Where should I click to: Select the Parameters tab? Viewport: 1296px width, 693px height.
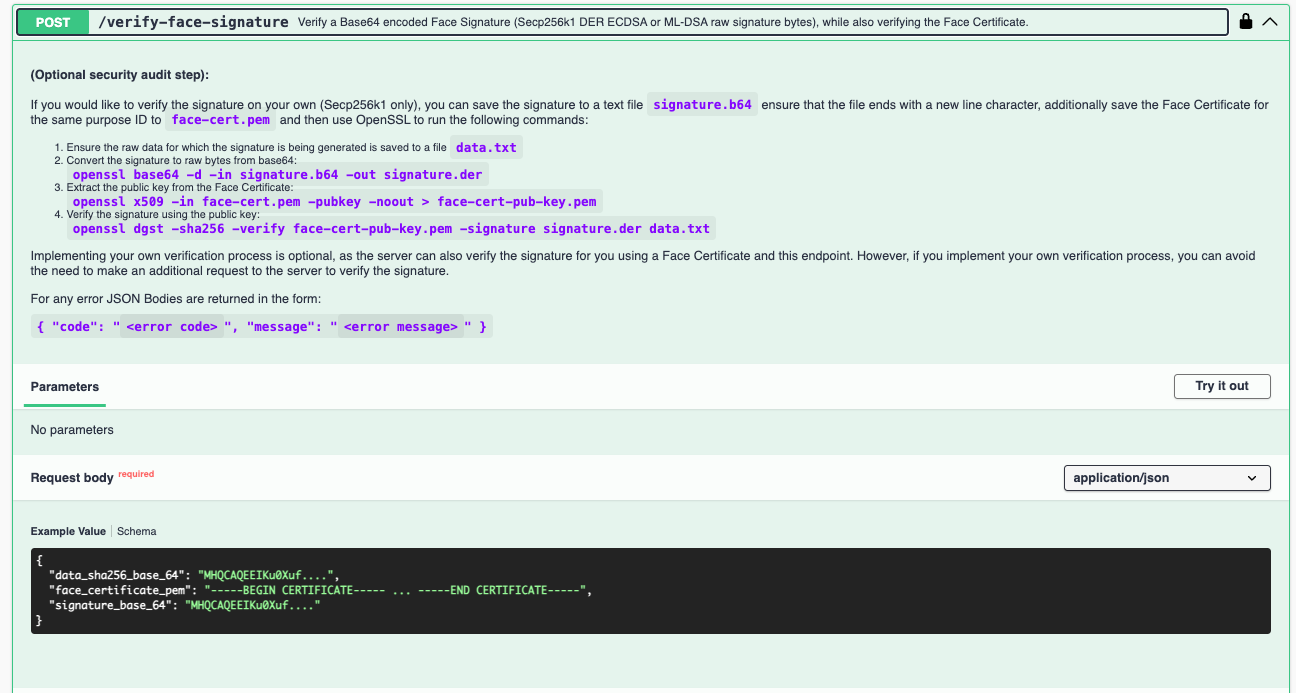[65, 386]
